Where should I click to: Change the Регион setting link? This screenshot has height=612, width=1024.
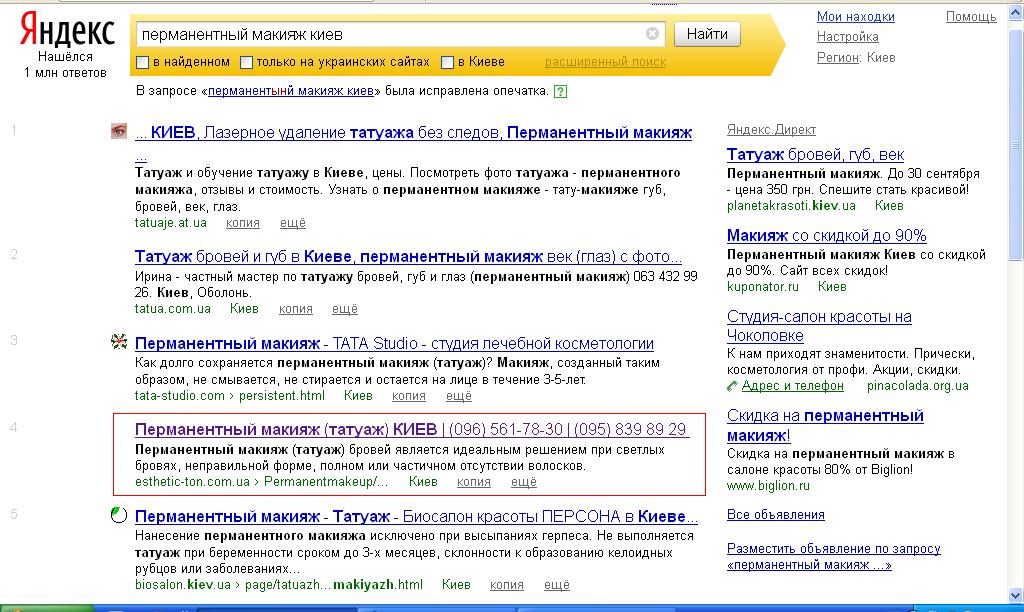837,57
